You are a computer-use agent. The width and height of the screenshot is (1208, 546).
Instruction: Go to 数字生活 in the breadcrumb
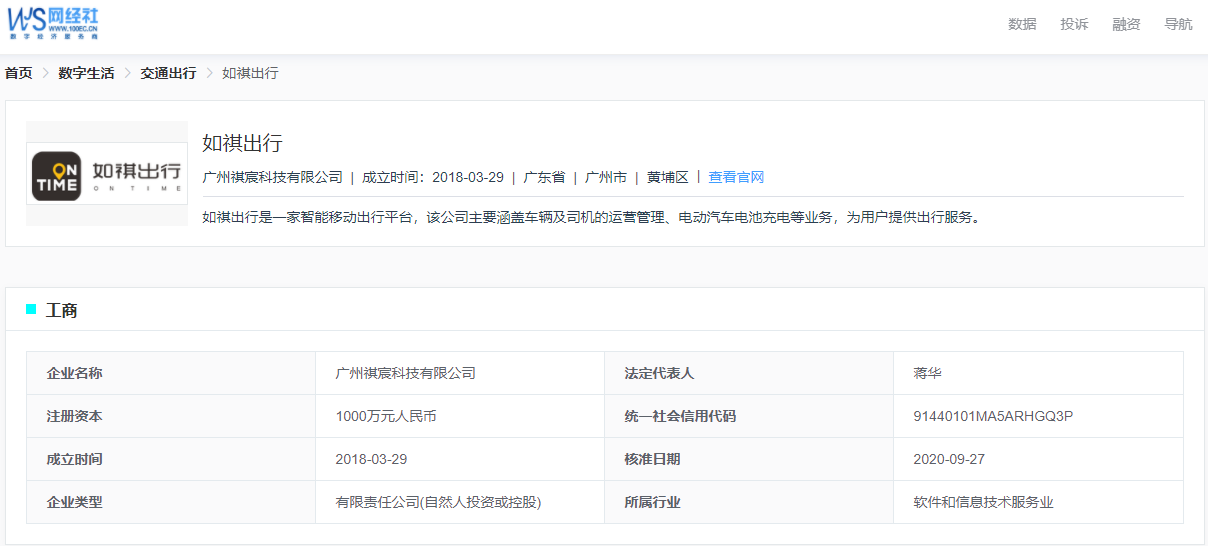click(x=86, y=73)
